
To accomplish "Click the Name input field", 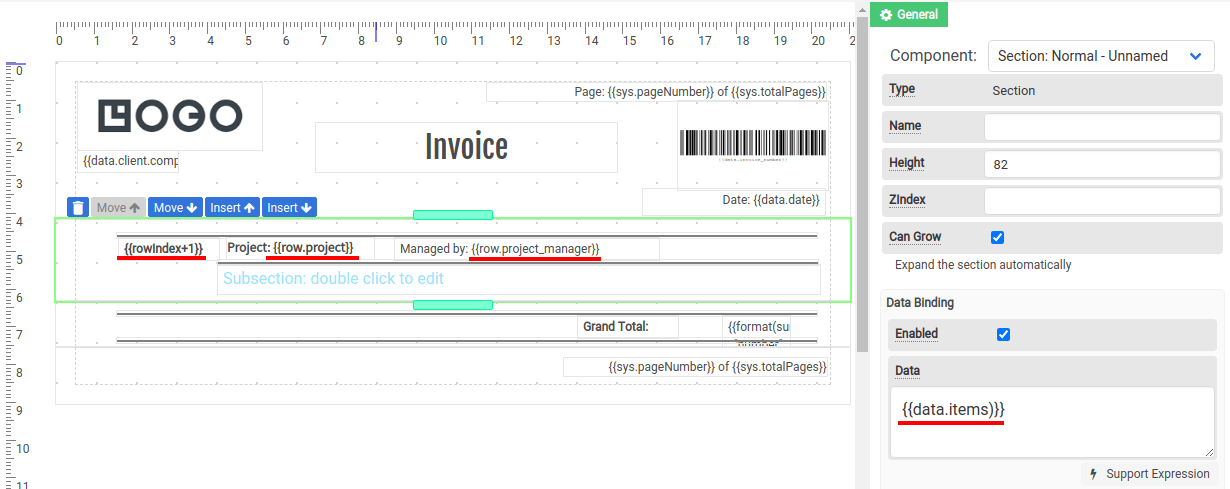I will coord(1102,127).
